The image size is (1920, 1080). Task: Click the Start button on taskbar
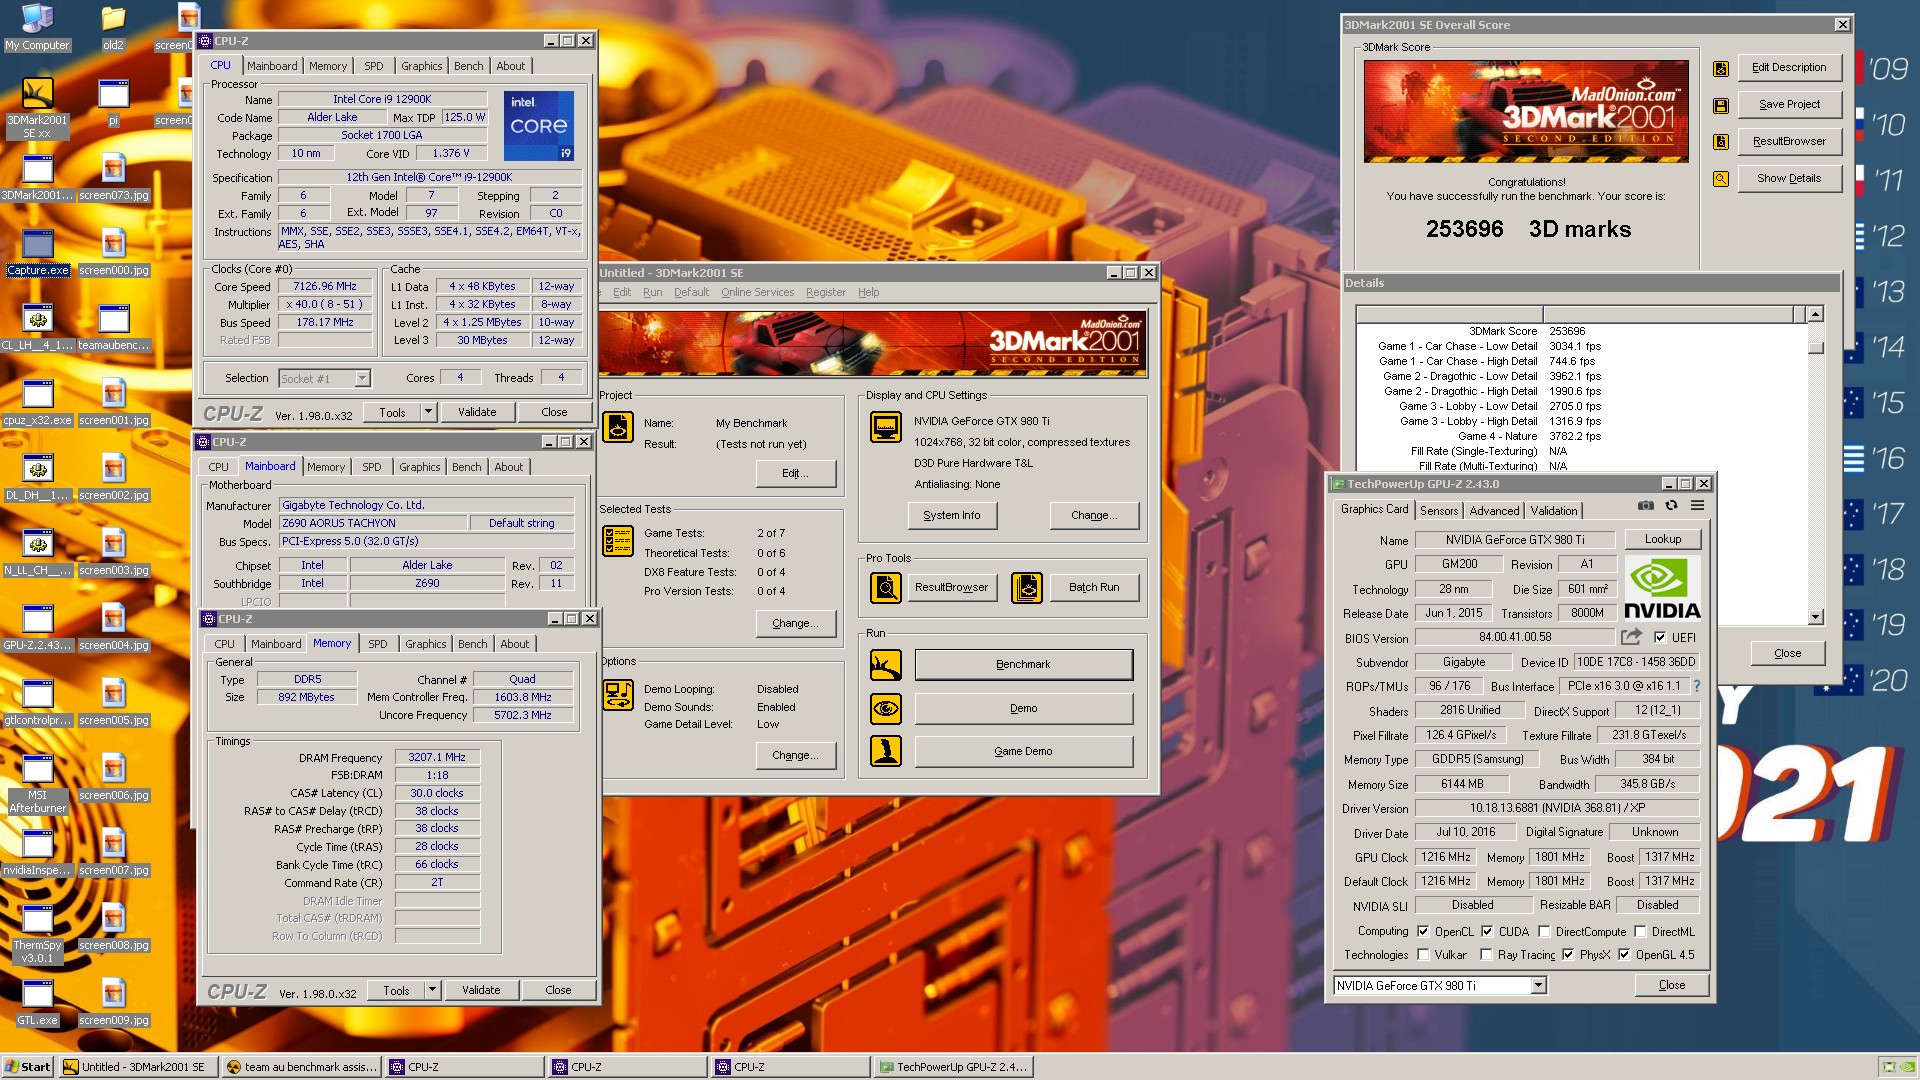point(27,1067)
